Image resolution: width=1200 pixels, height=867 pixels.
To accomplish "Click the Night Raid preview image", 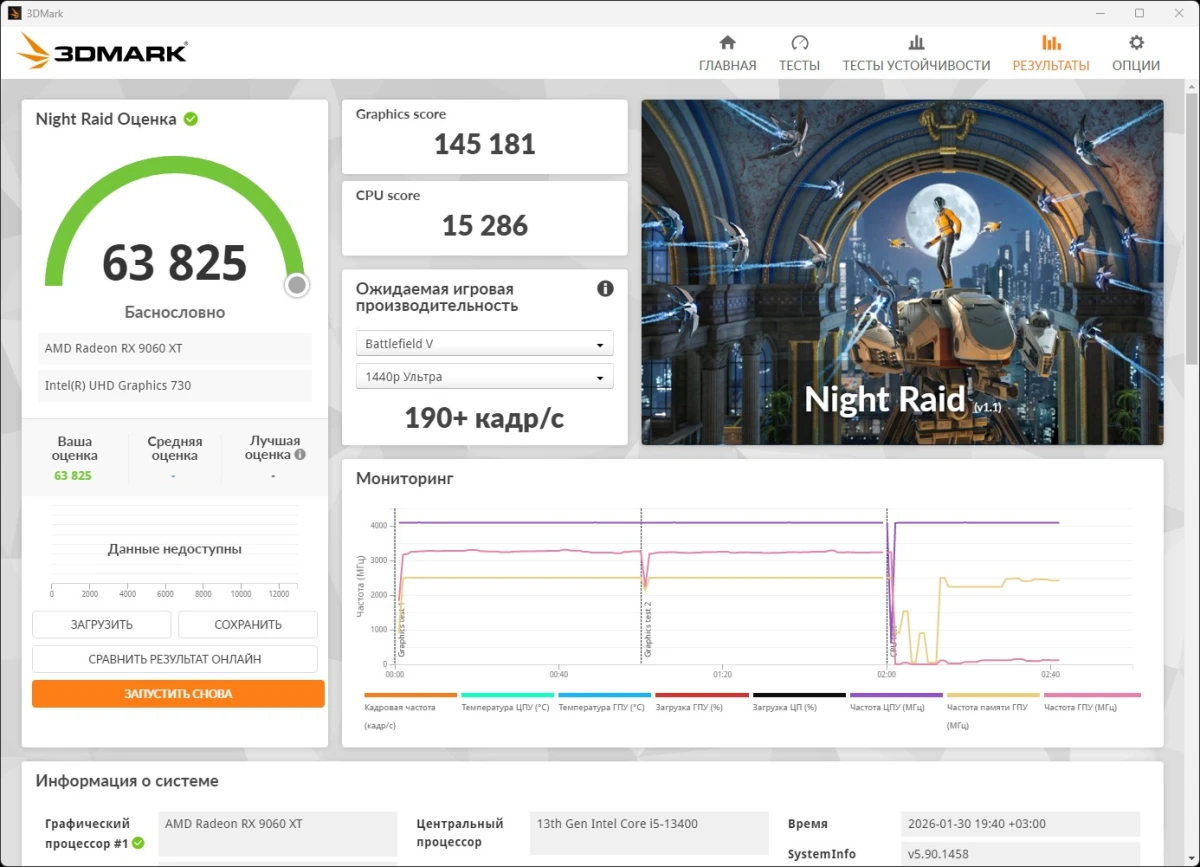I will tap(902, 272).
